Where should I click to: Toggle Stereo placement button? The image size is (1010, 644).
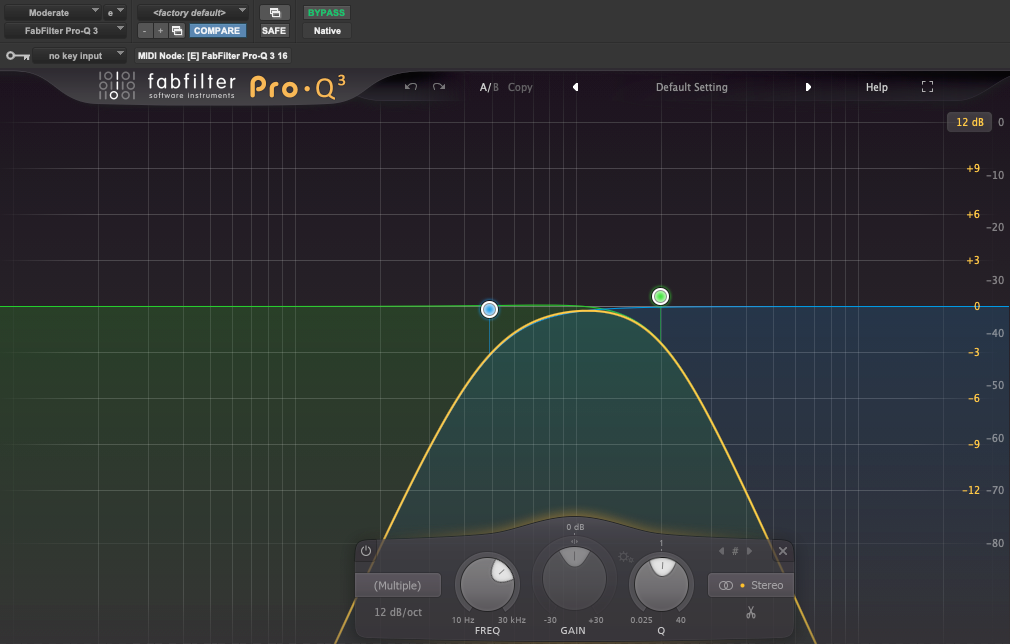coord(751,585)
